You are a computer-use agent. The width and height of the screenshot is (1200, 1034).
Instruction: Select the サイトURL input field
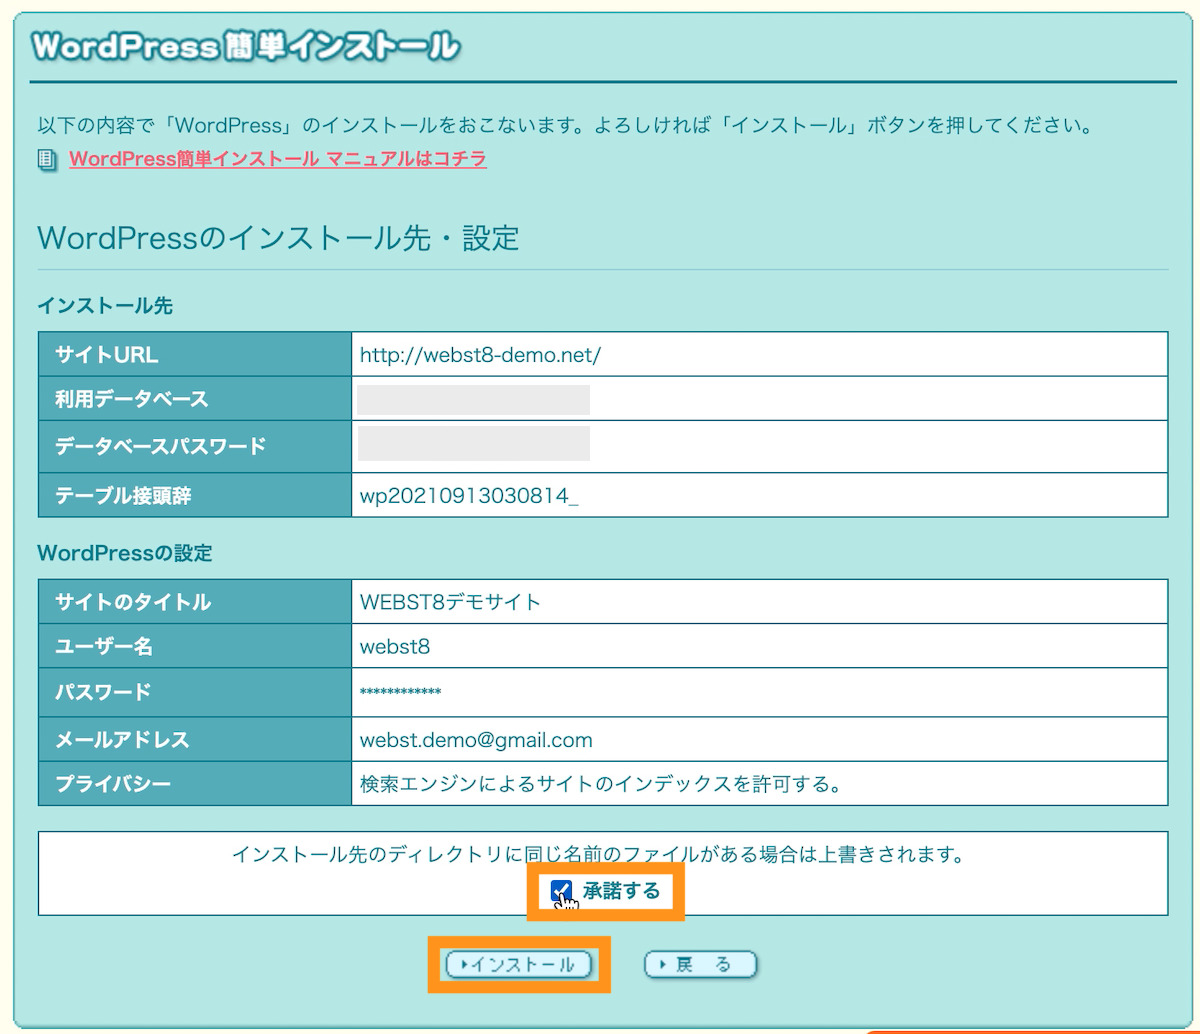coord(700,353)
